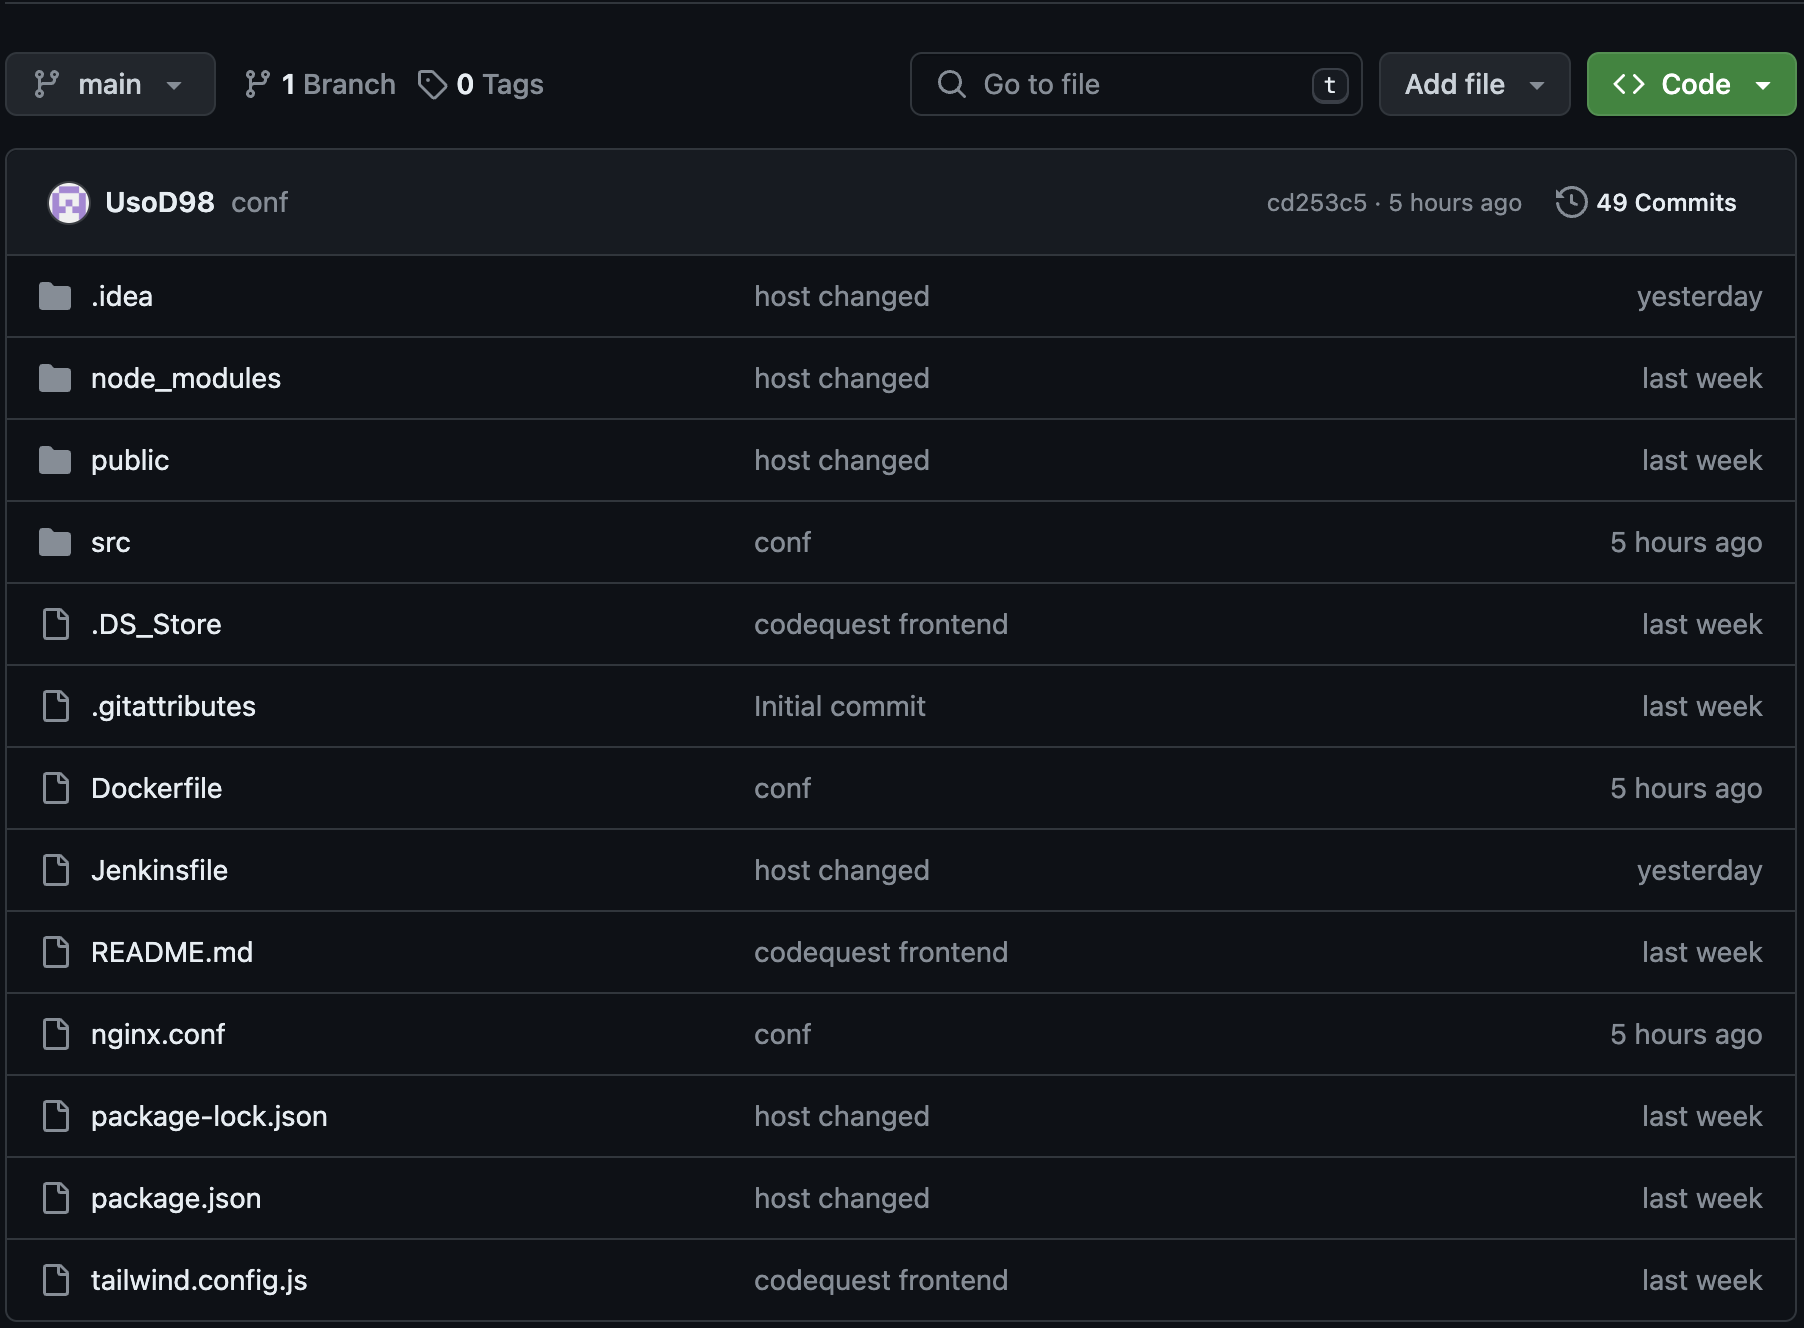Open the 'Initial commit' message link
Viewport: 1804px width, 1328px height.
(x=839, y=707)
